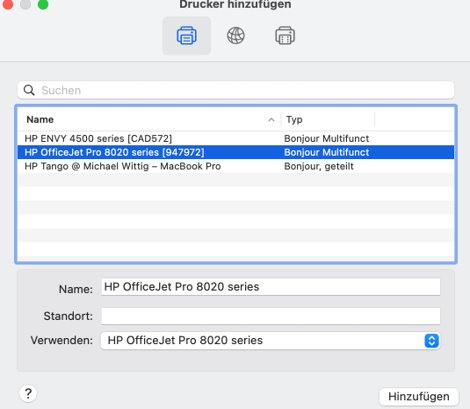Click the empty Standort text field
The width and height of the screenshot is (470, 409).
271,316
